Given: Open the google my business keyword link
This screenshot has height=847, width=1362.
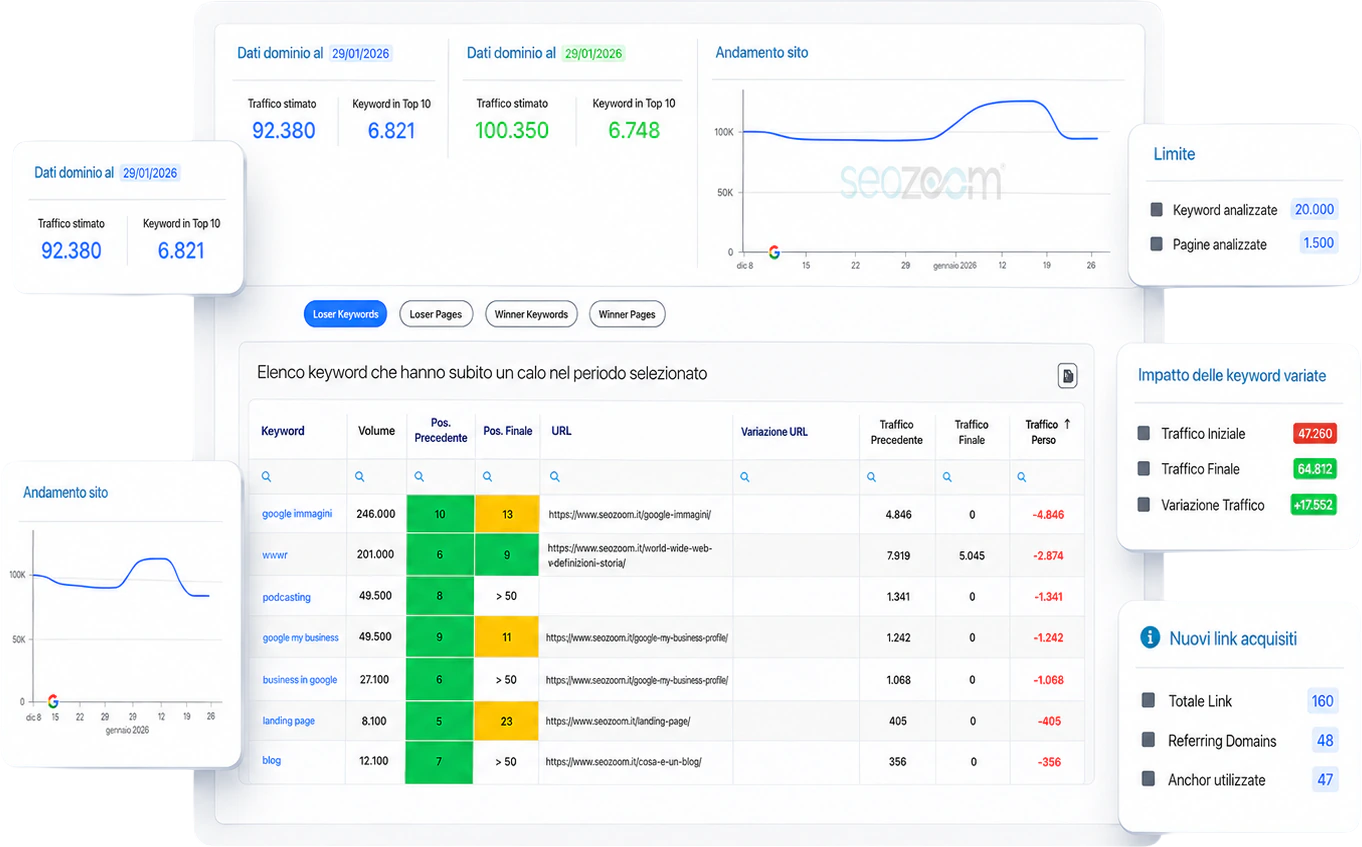Looking at the screenshot, I should pyautogui.click(x=301, y=637).
